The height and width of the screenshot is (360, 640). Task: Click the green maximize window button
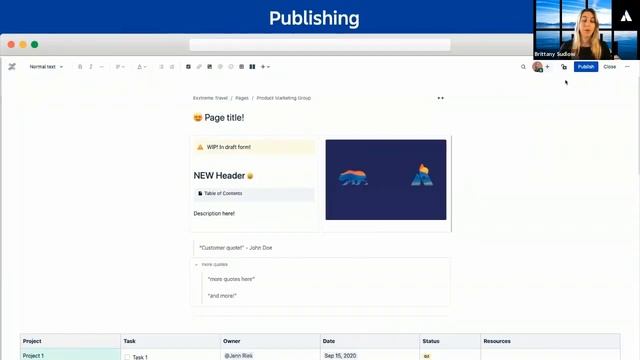35,44
